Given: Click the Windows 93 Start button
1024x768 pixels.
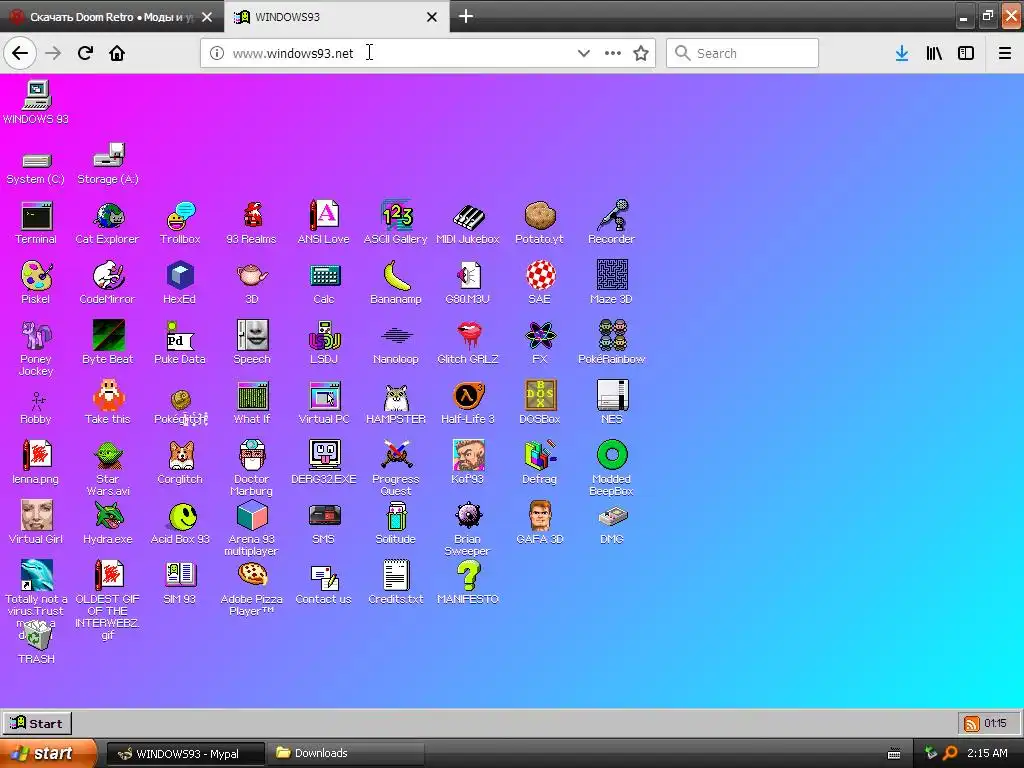Looking at the screenshot, I should click(x=37, y=724).
